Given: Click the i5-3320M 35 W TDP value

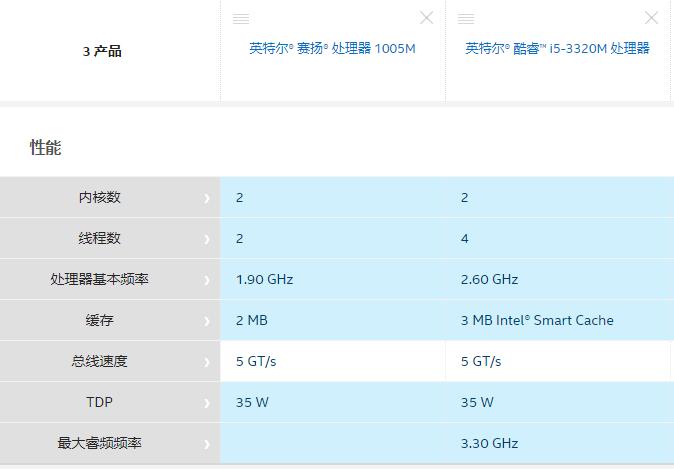Looking at the screenshot, I should click(x=477, y=402).
